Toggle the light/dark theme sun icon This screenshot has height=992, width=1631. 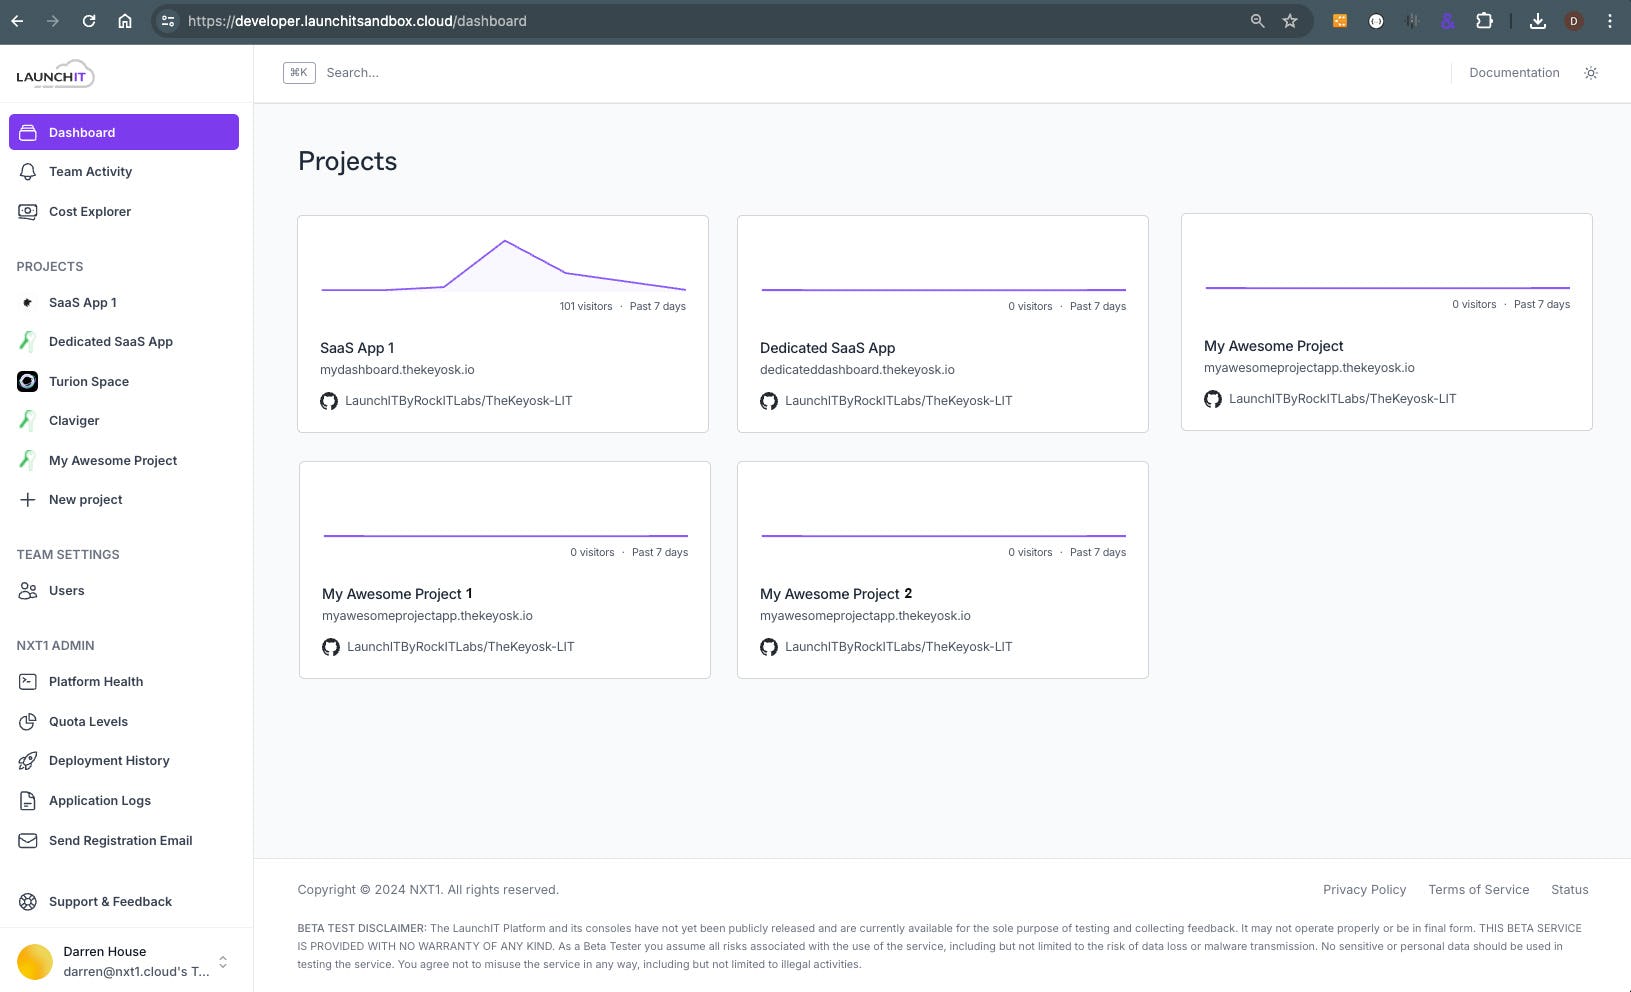point(1591,73)
